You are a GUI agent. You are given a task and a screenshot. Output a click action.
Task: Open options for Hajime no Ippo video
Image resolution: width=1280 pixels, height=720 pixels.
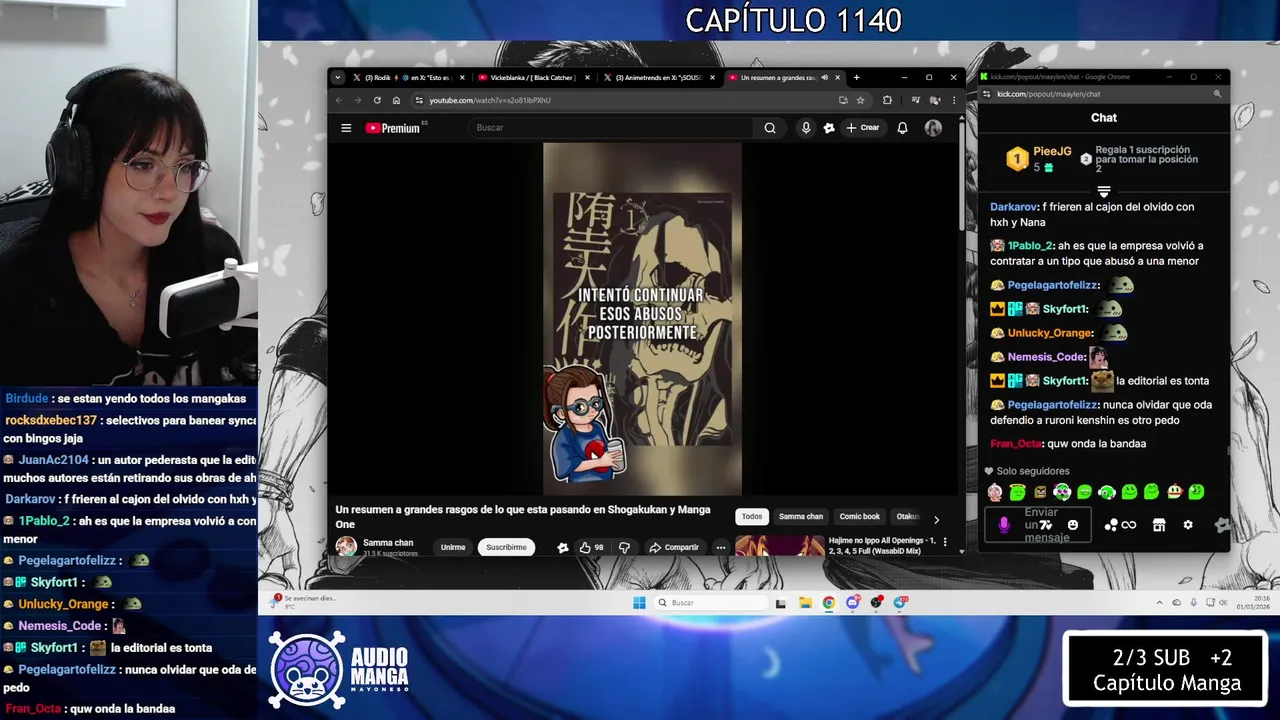[x=945, y=542]
